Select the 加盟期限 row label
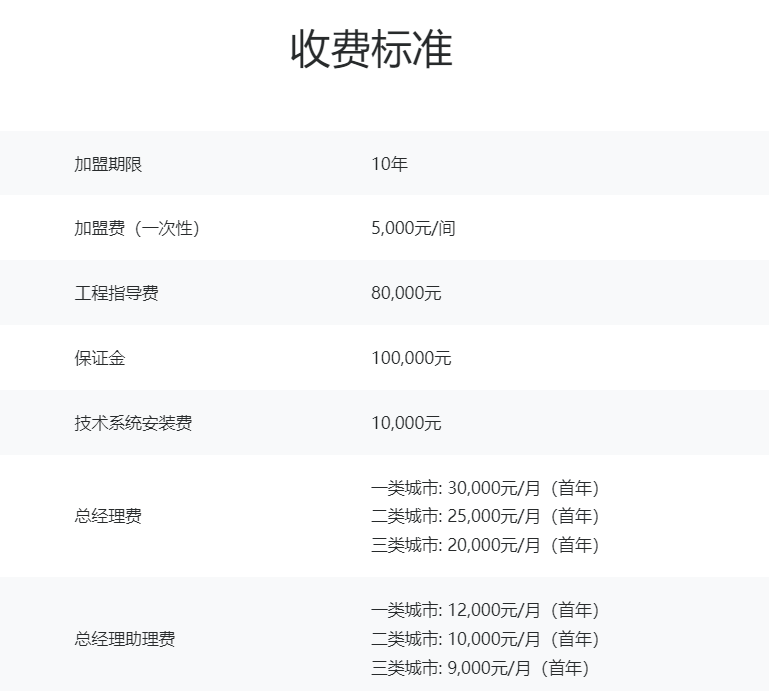769x691 pixels. [108, 164]
